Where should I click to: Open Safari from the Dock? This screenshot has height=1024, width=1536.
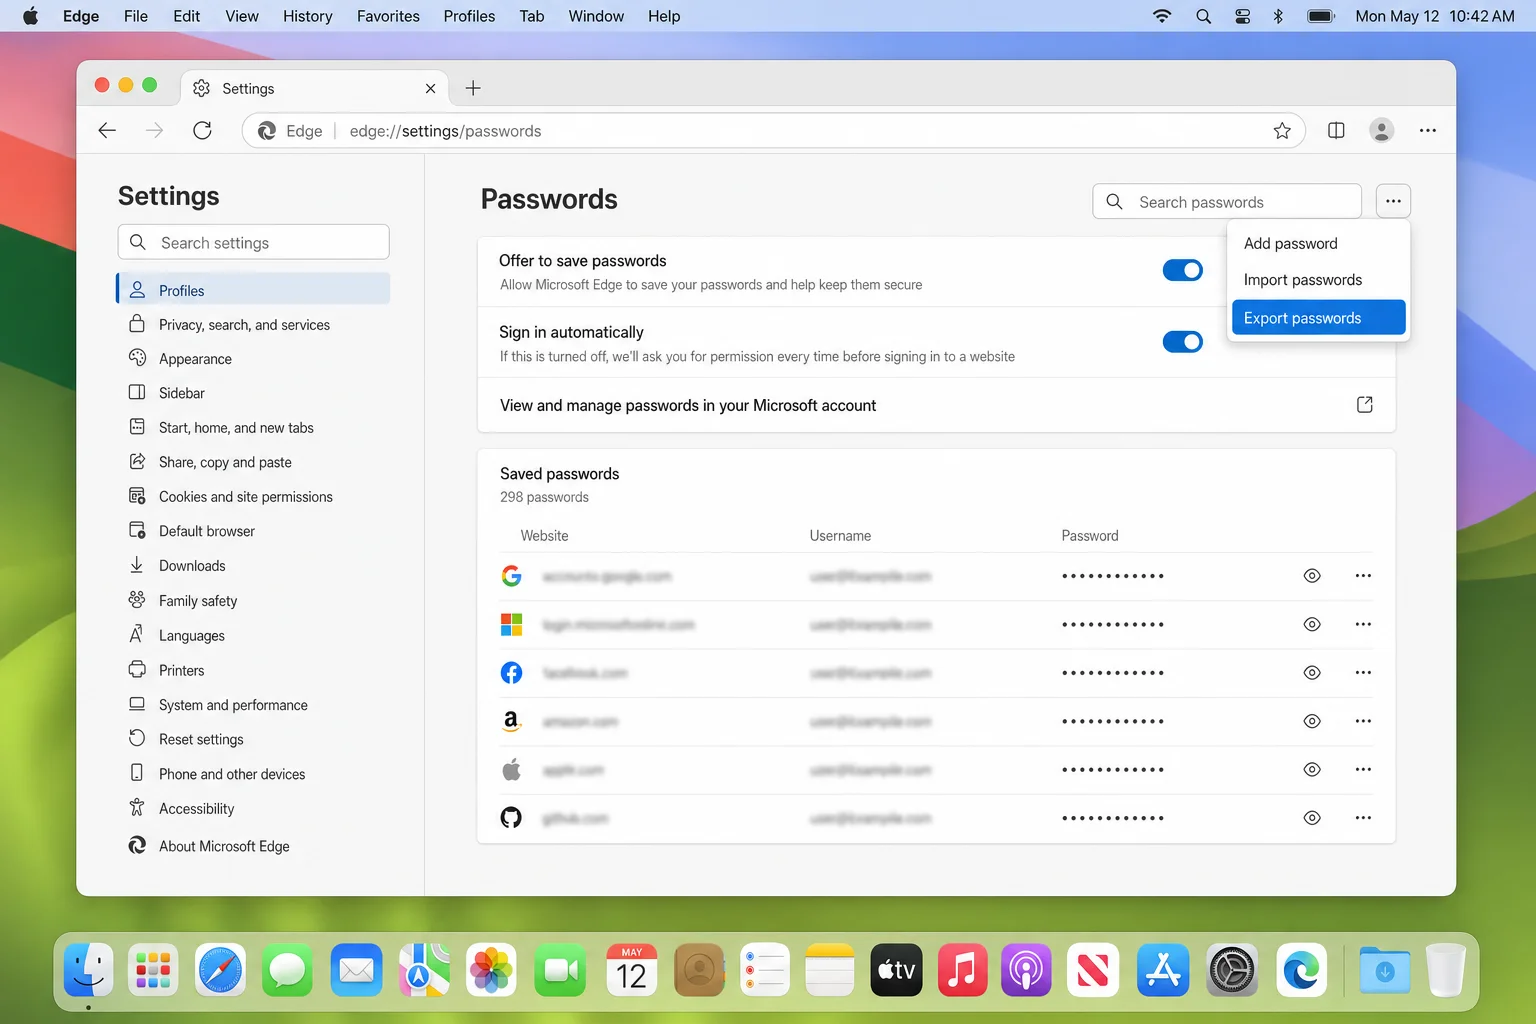(x=220, y=970)
